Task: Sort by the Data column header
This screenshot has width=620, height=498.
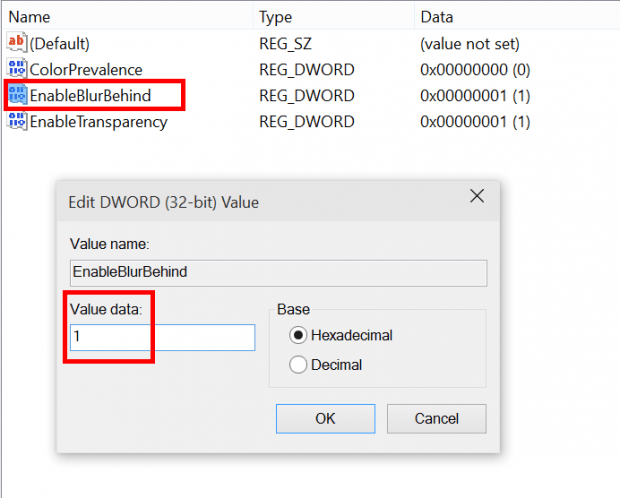Action: 436,17
